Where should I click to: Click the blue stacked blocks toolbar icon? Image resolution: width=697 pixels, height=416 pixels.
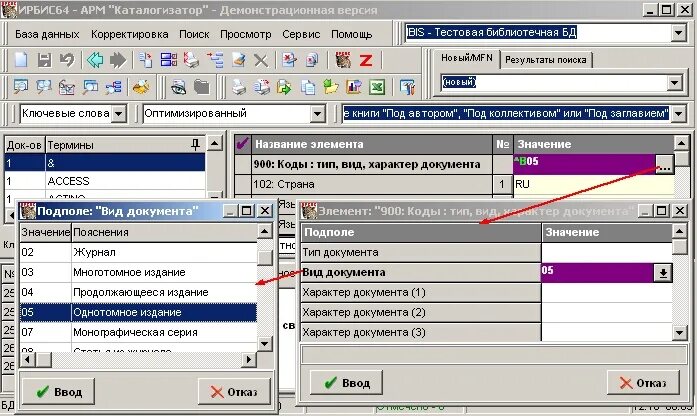click(x=168, y=60)
